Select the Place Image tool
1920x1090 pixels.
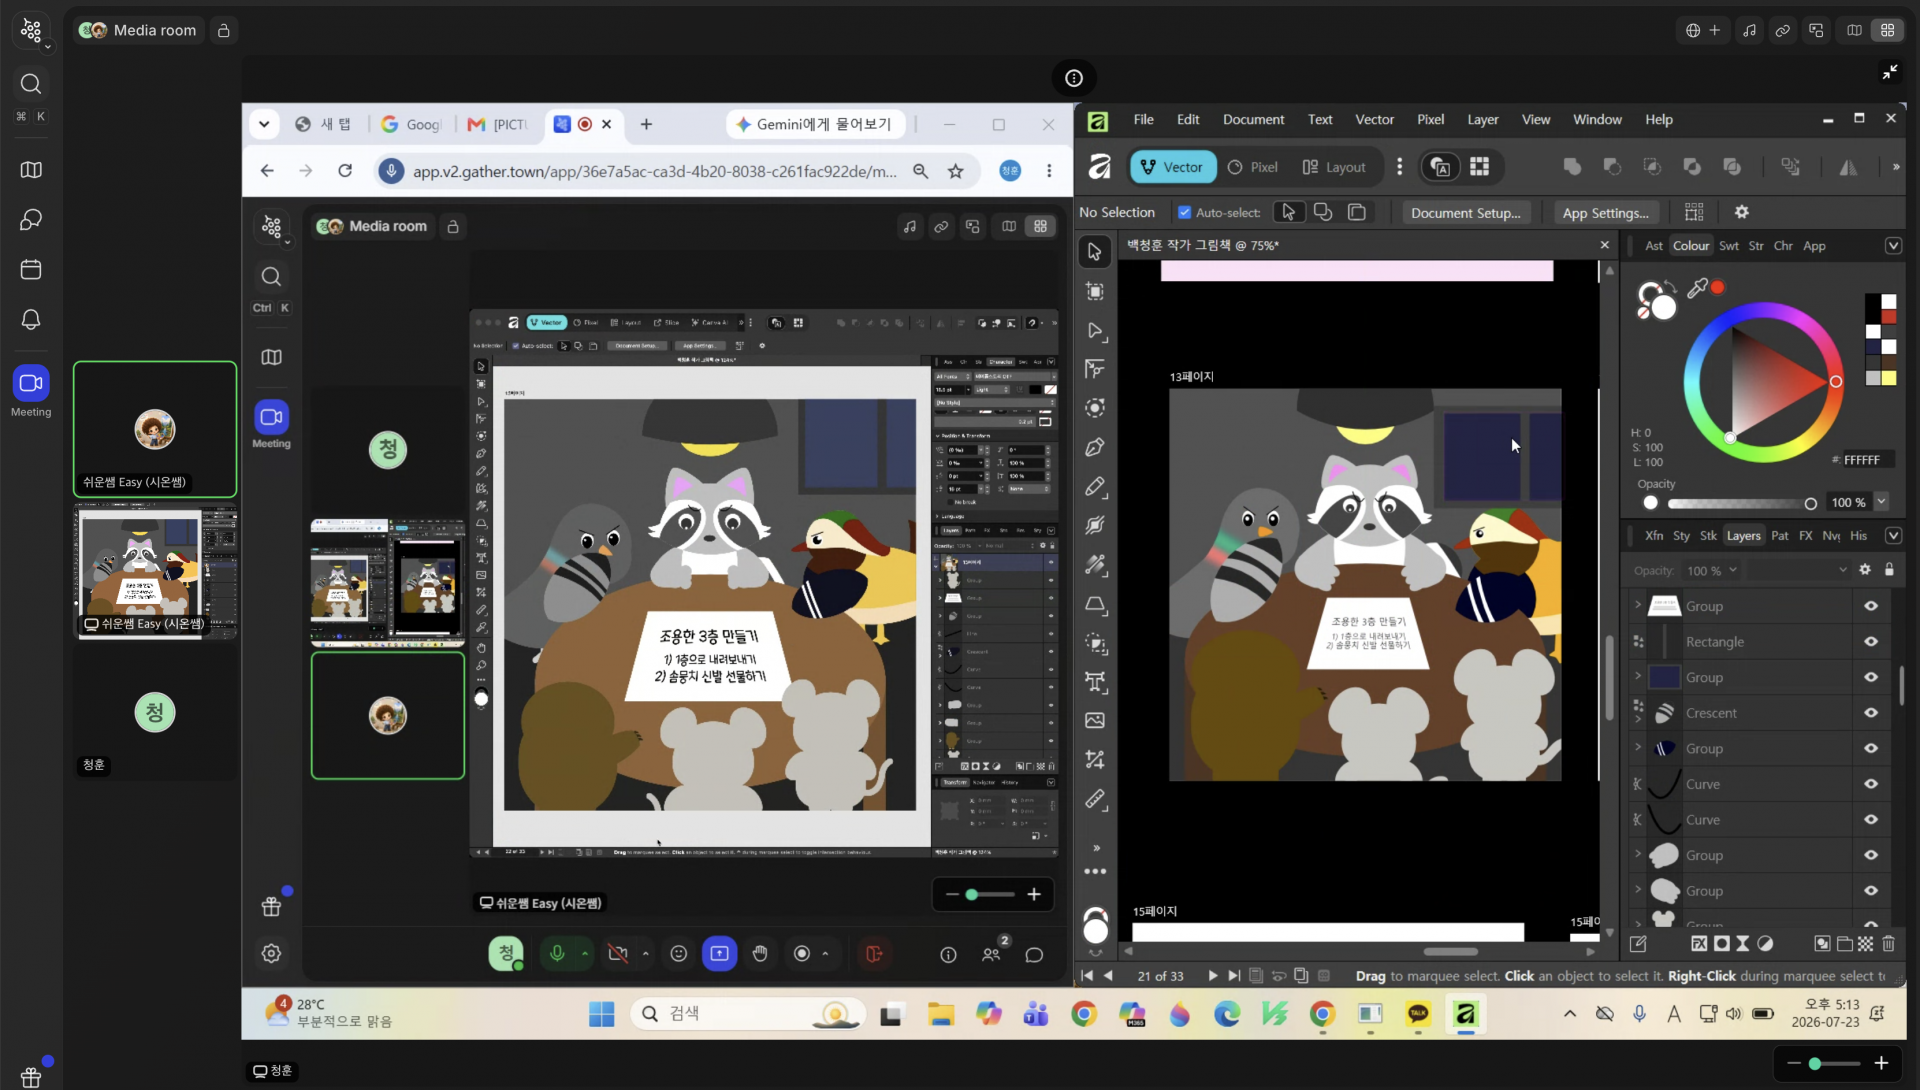[1095, 721]
